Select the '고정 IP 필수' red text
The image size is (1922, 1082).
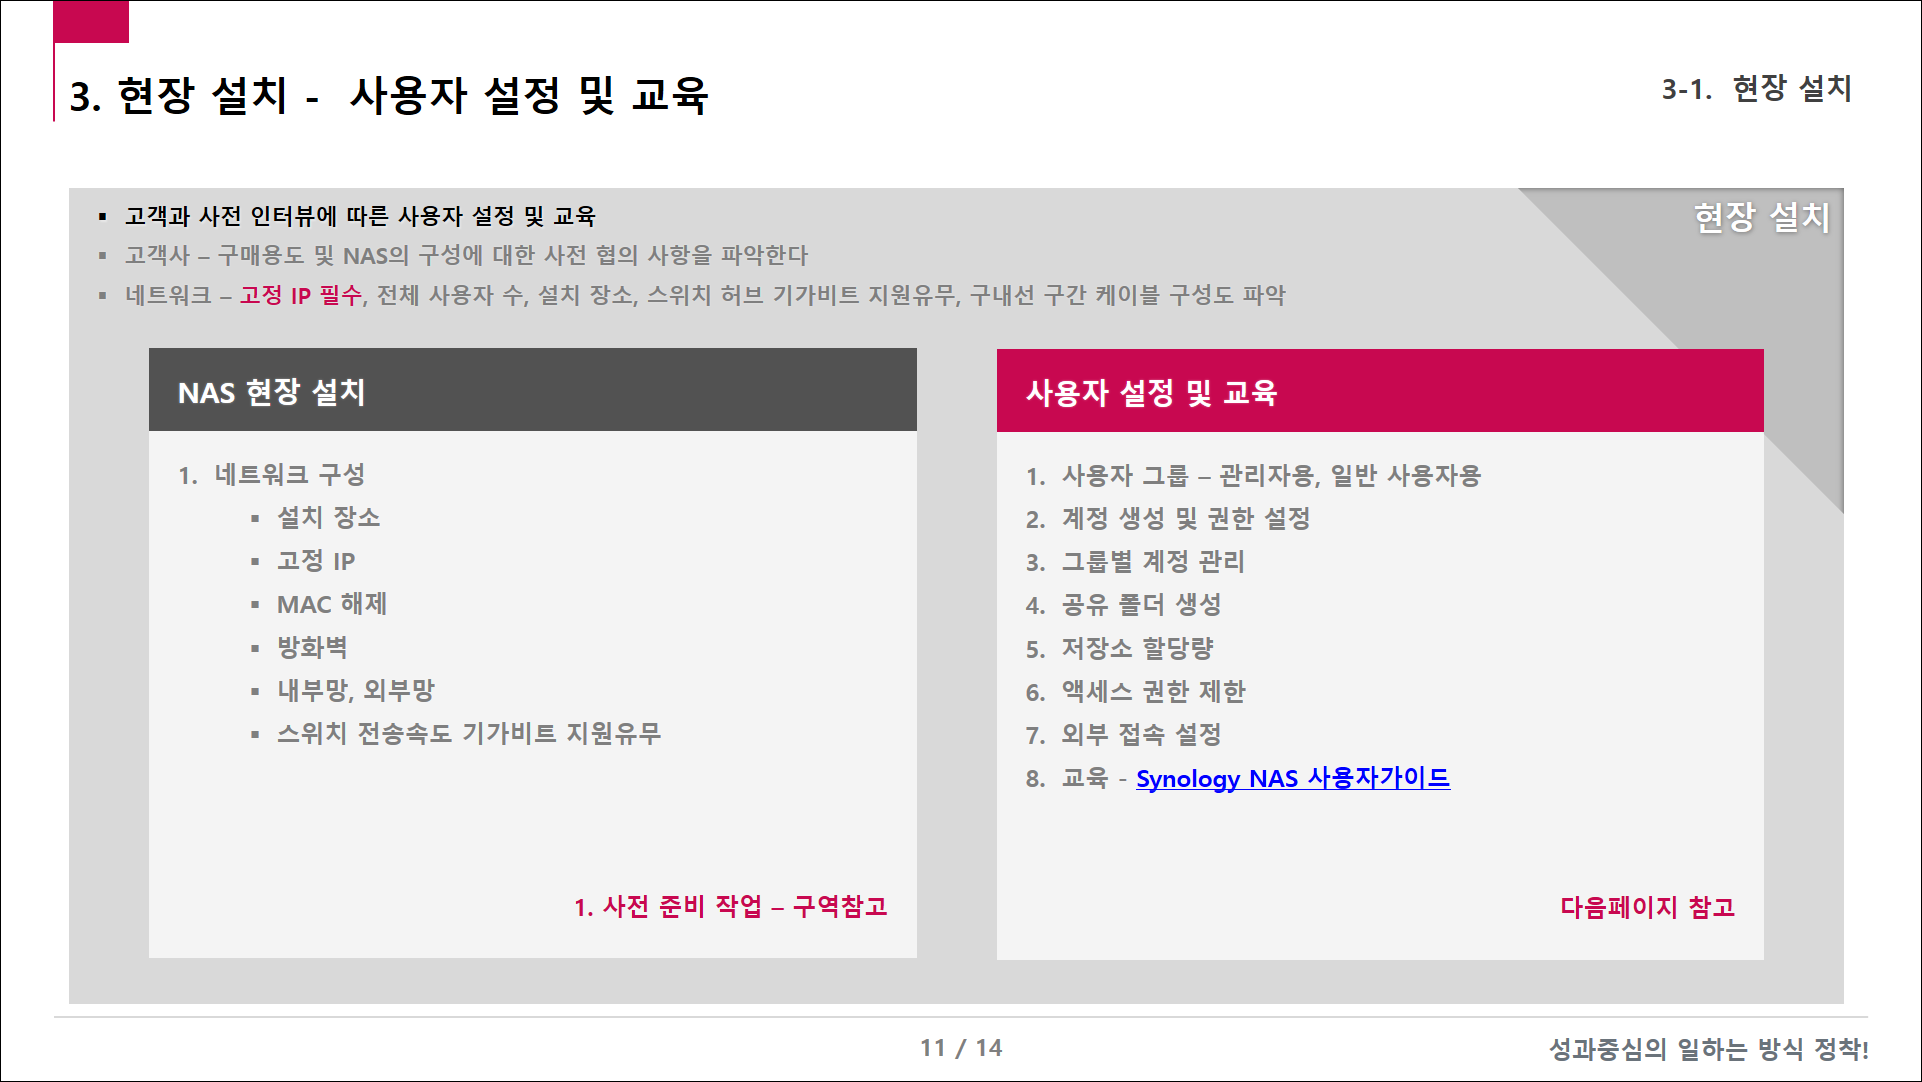click(x=300, y=295)
